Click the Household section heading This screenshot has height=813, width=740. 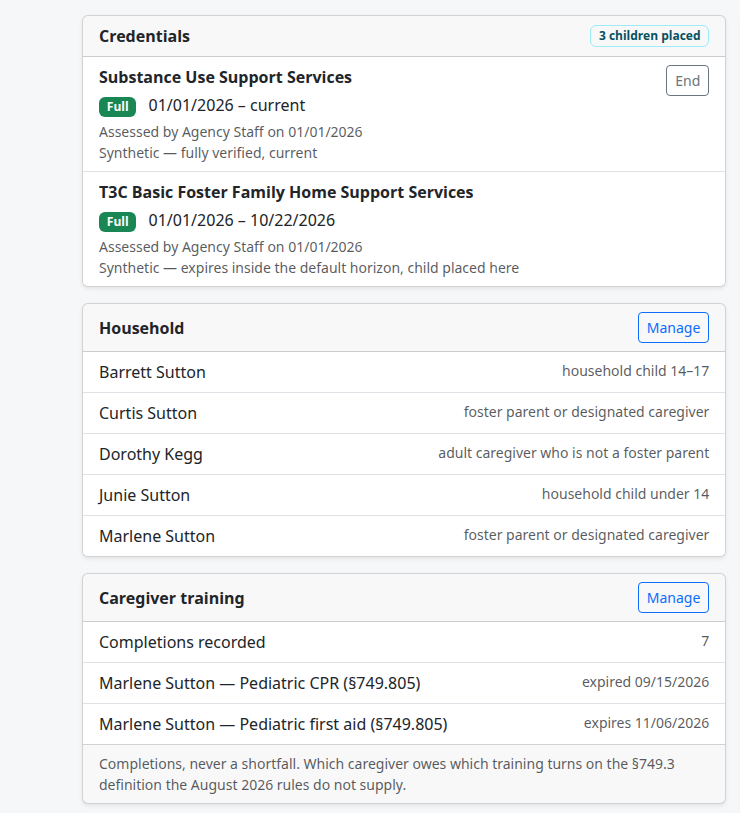(x=142, y=328)
